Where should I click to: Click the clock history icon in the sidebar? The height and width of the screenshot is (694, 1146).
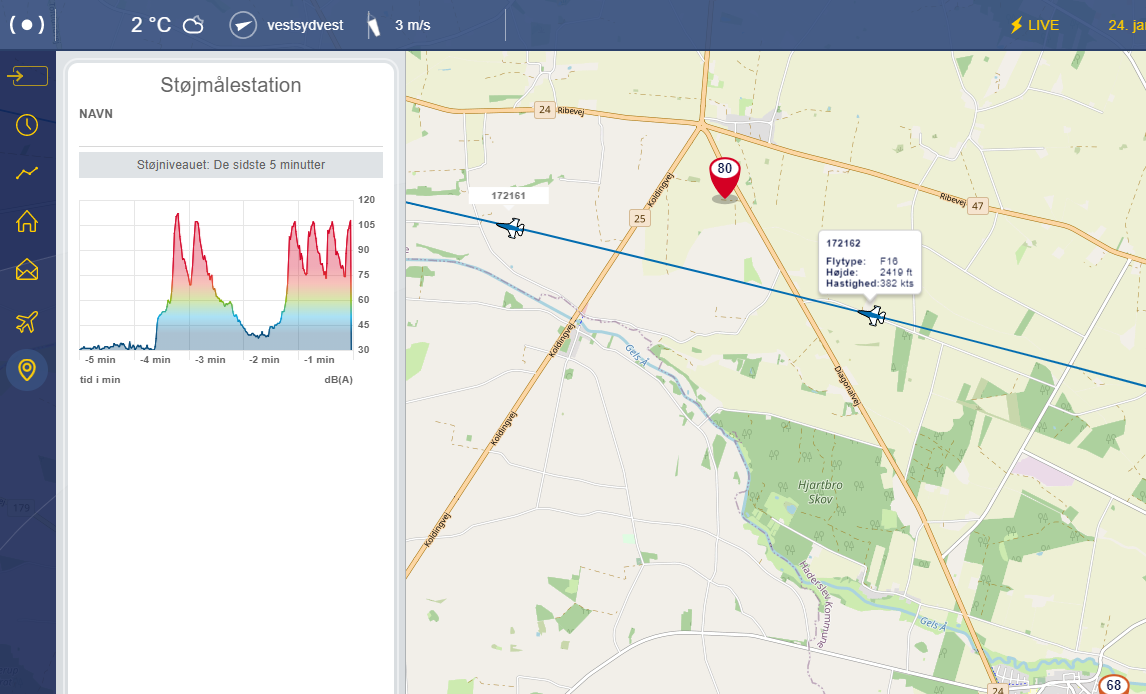(x=27, y=124)
